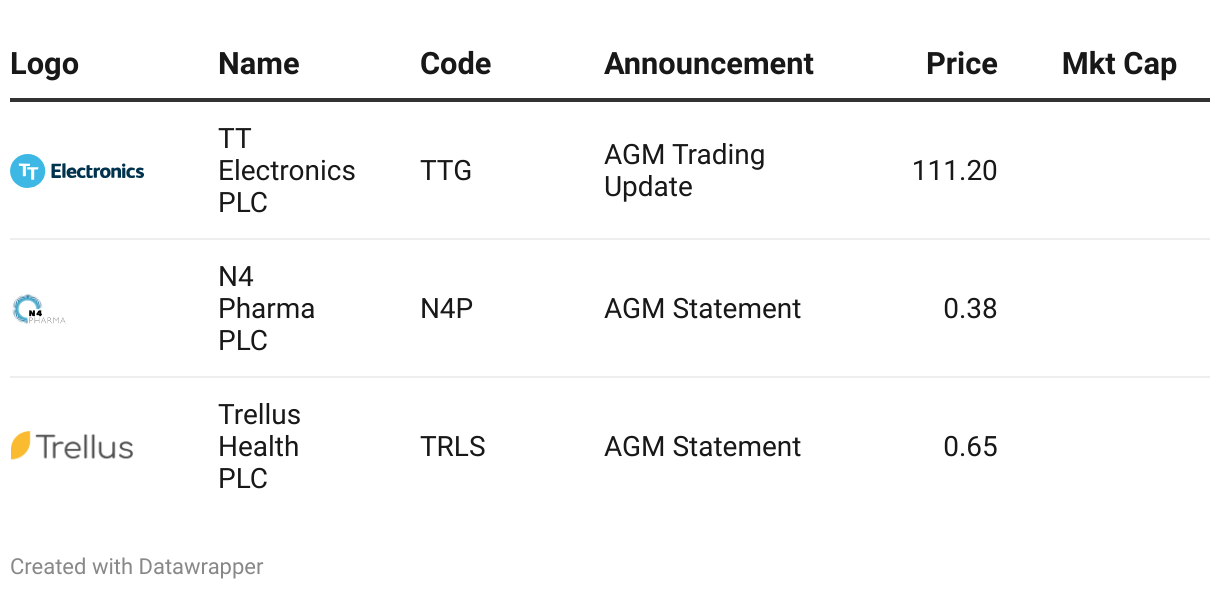Click the Logo column header
Viewport: 1220px width, 590px height.
click(x=44, y=64)
